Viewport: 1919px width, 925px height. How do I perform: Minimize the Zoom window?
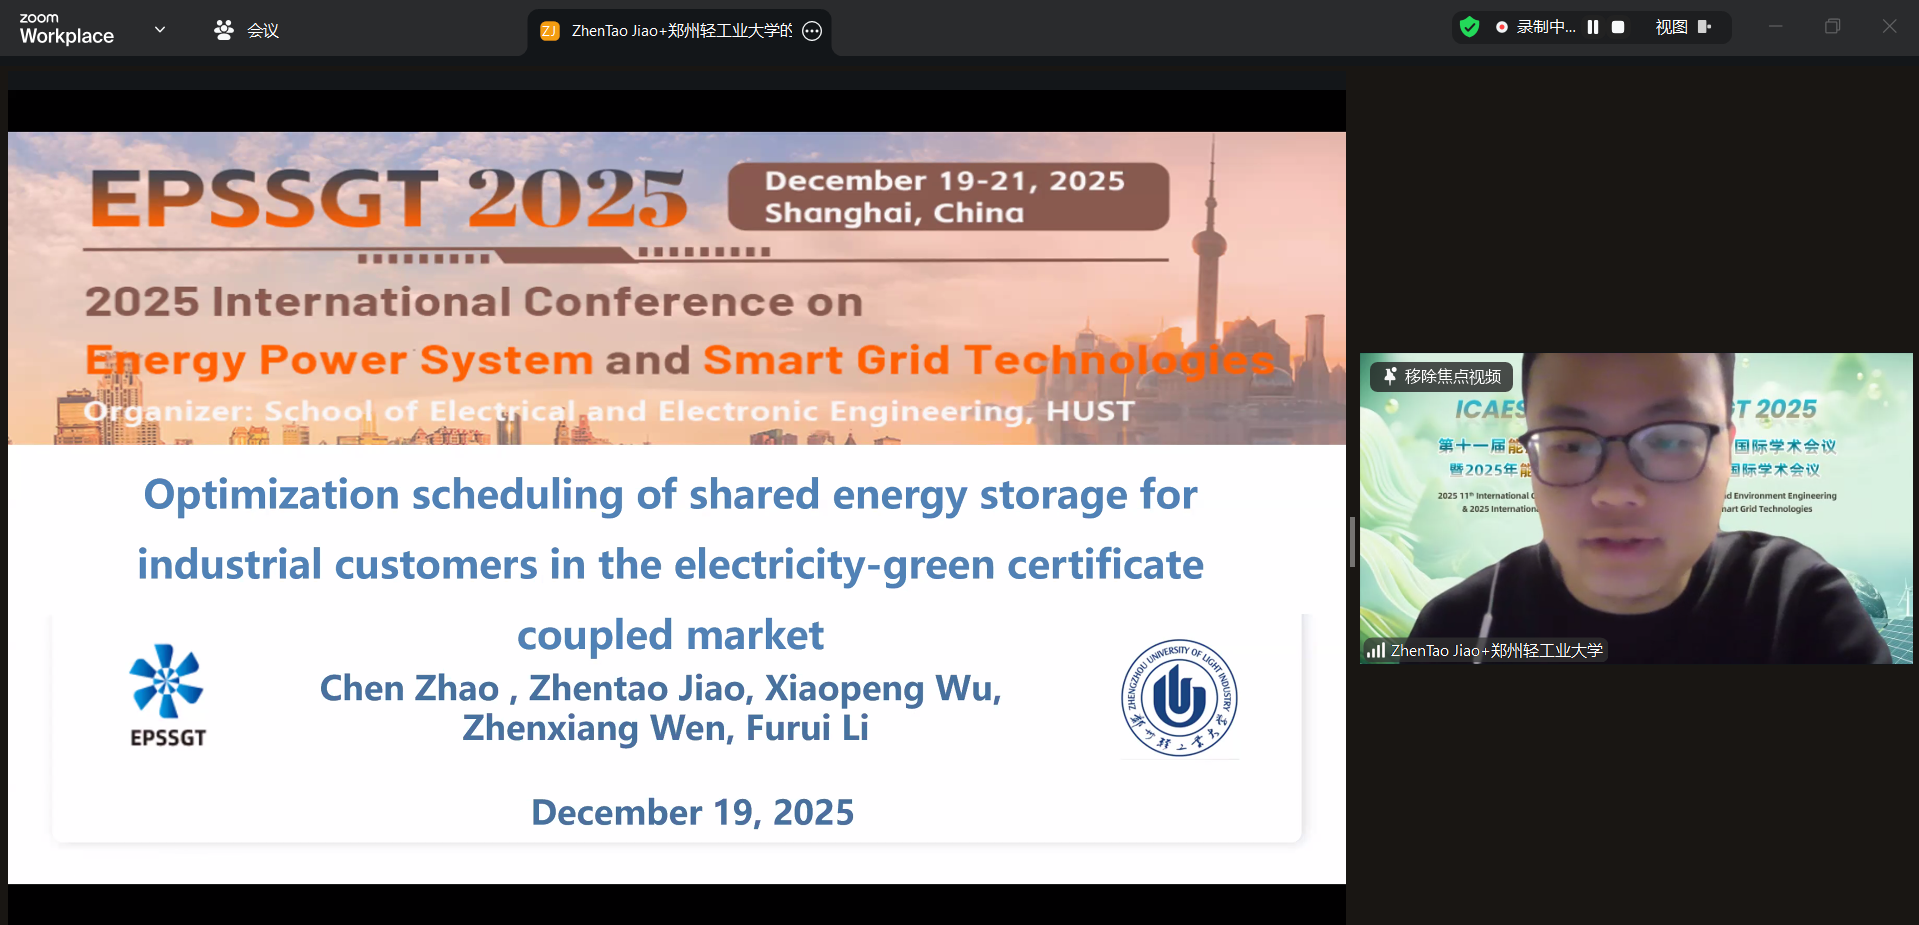pyautogui.click(x=1775, y=27)
